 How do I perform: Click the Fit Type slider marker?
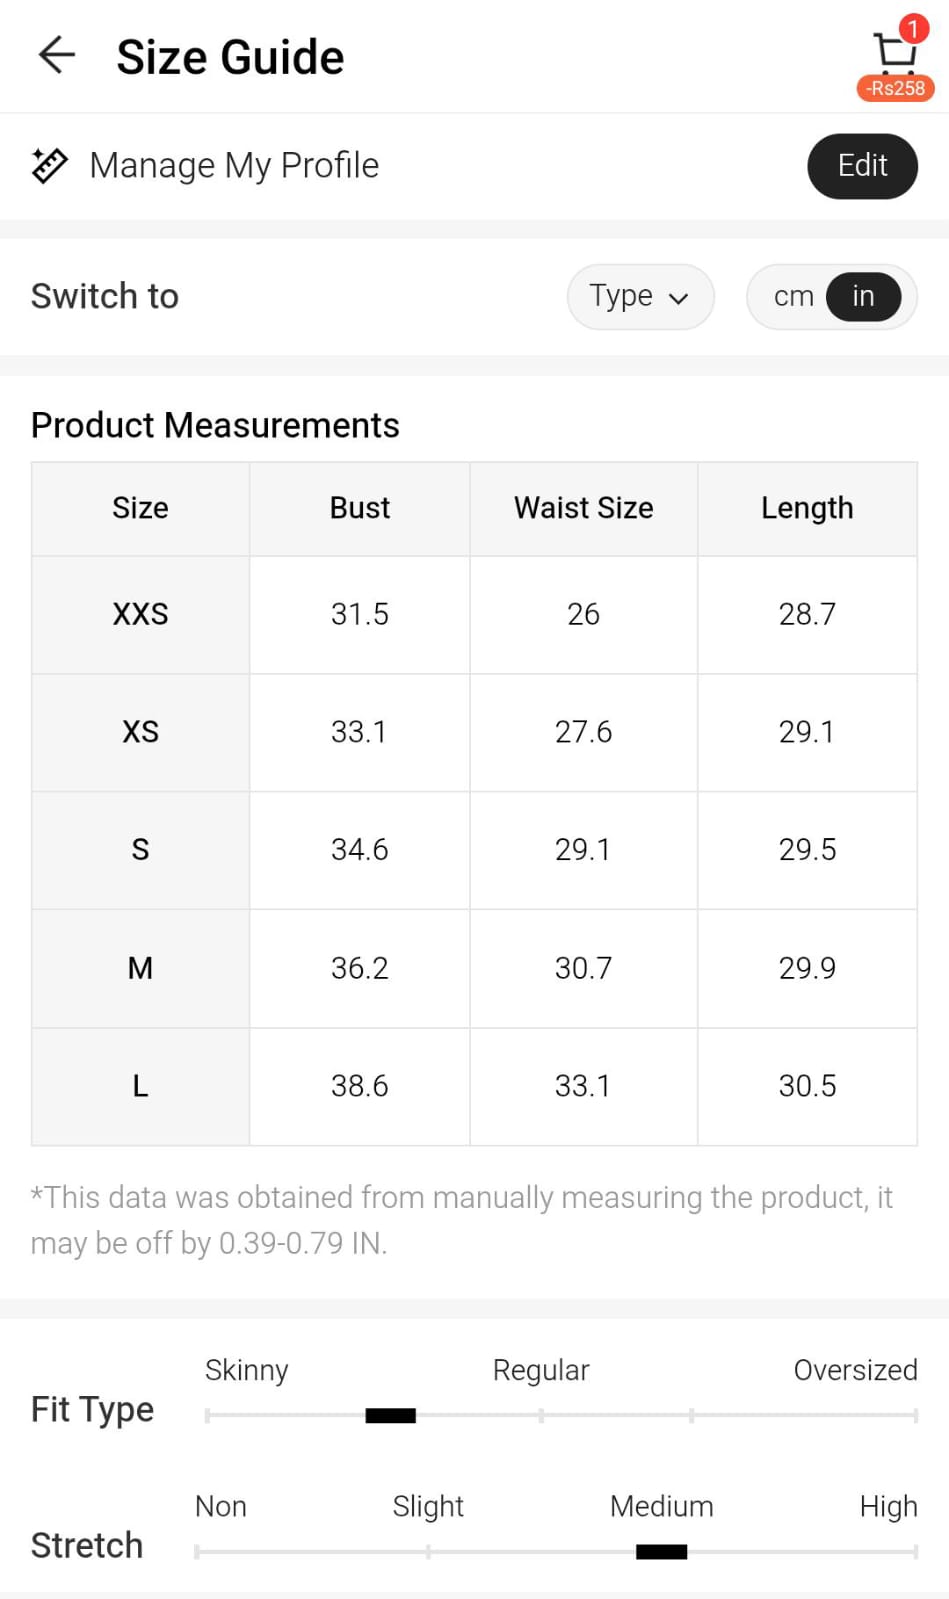390,1415
